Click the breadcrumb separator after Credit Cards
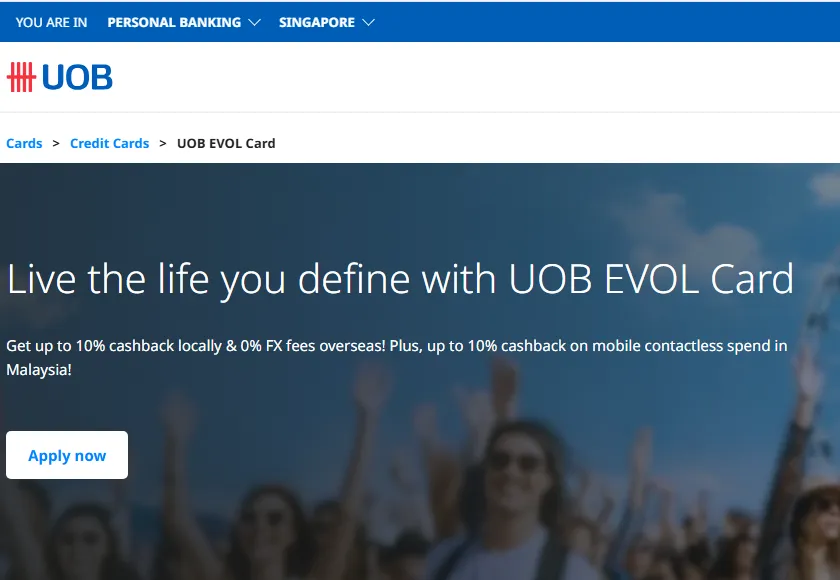This screenshot has height=580, width=840. click(x=163, y=143)
